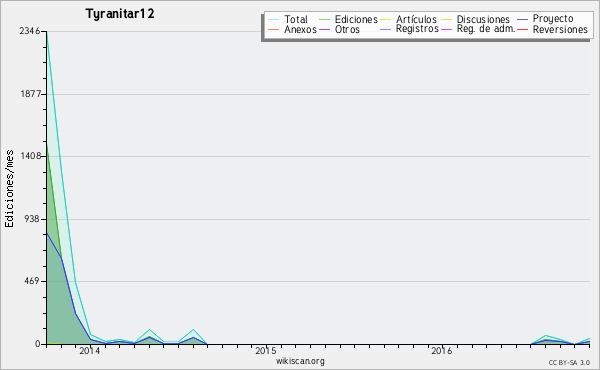
Task: Click the y-axis value 2346
Action: click(30, 31)
